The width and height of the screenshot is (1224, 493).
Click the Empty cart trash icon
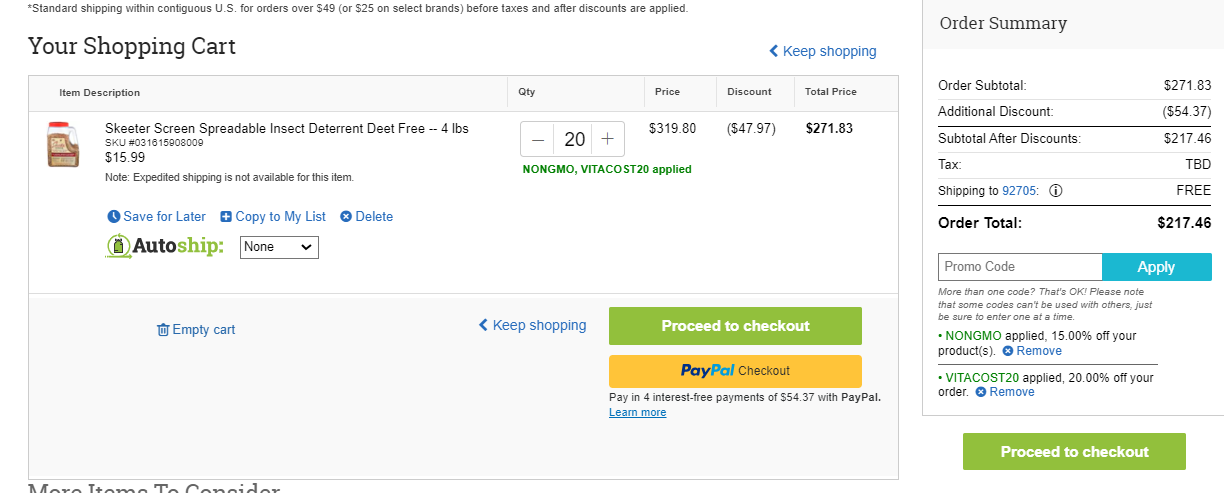click(163, 330)
